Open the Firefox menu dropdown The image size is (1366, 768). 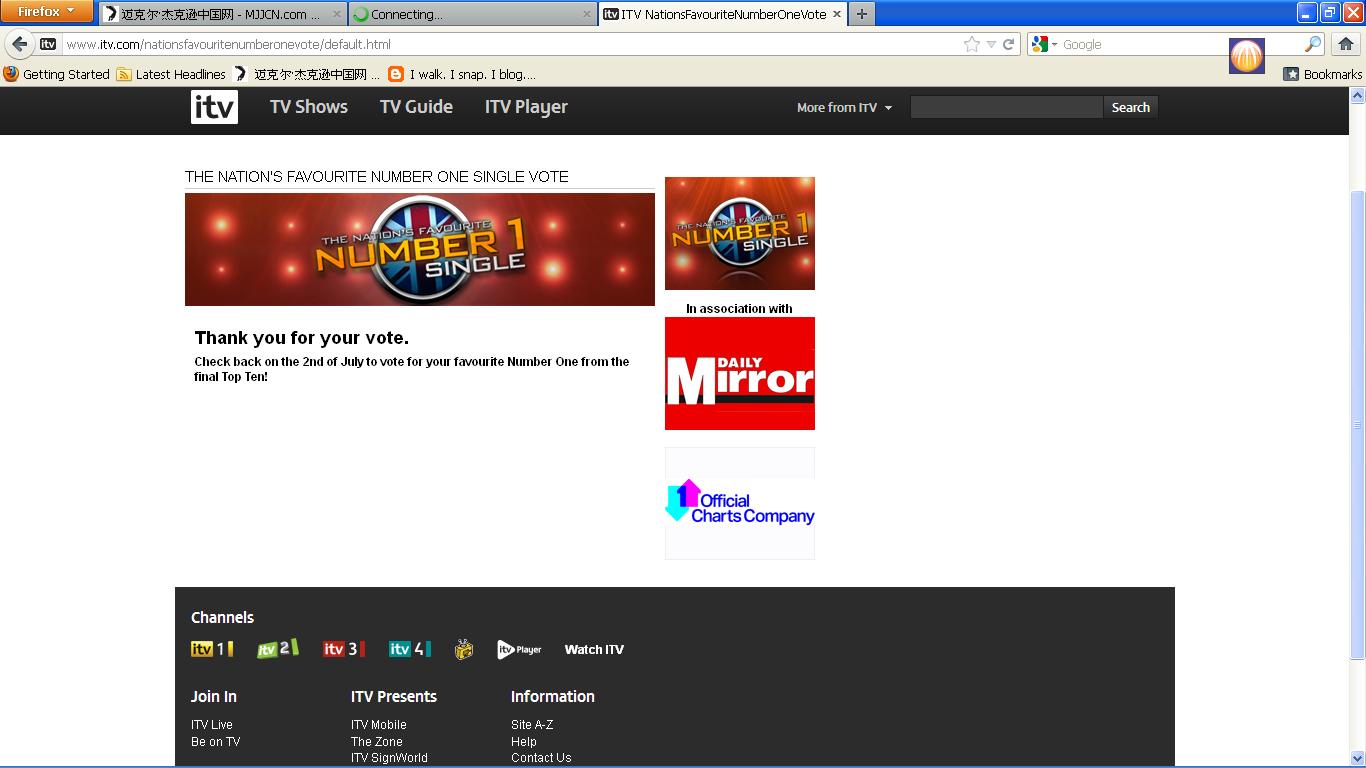point(46,12)
